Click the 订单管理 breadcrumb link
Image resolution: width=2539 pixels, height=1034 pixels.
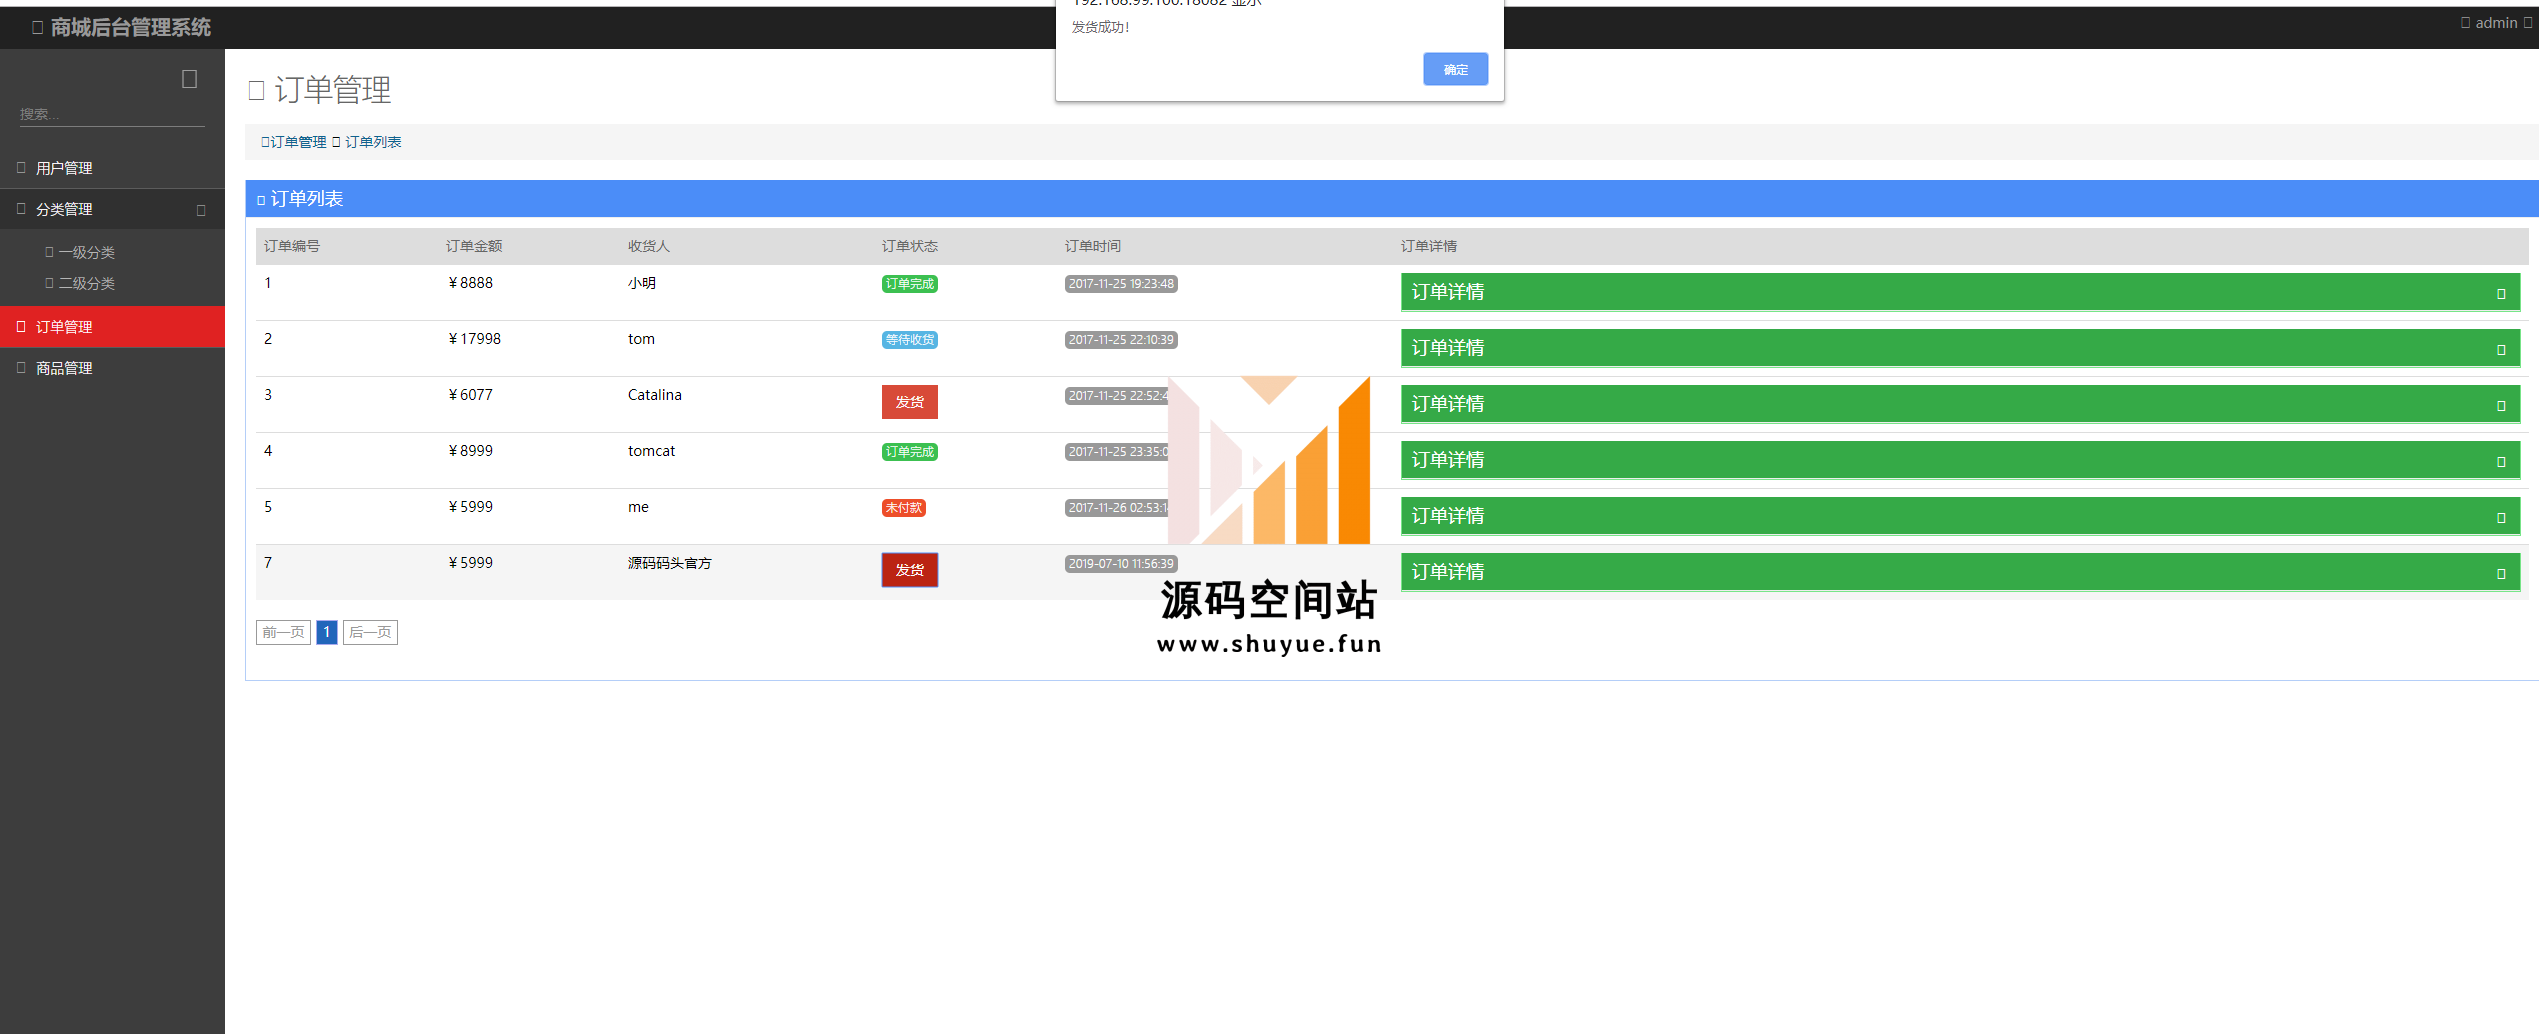click(x=297, y=142)
